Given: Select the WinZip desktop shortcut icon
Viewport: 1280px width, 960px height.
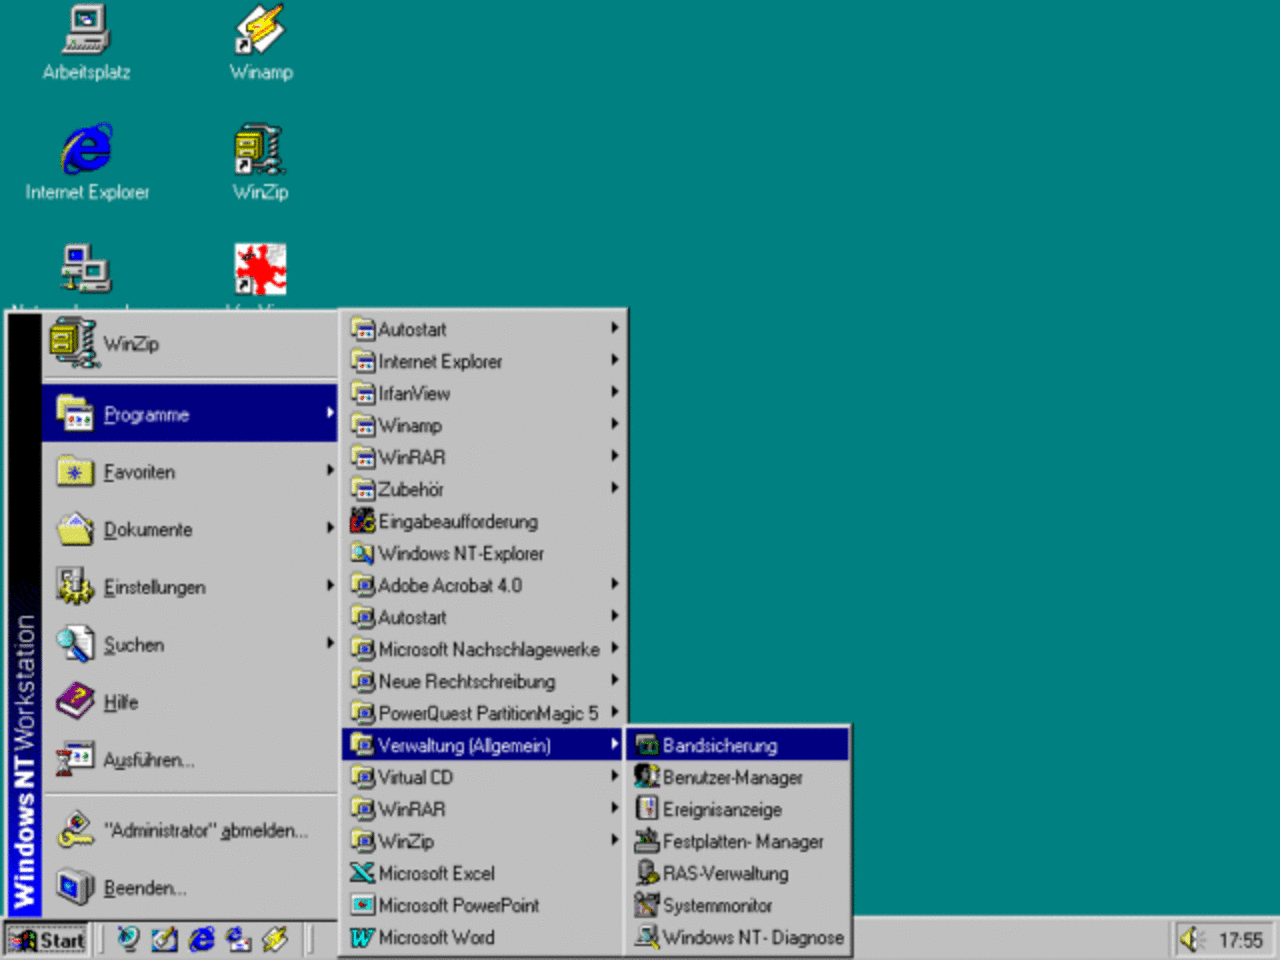Looking at the screenshot, I should (260, 163).
